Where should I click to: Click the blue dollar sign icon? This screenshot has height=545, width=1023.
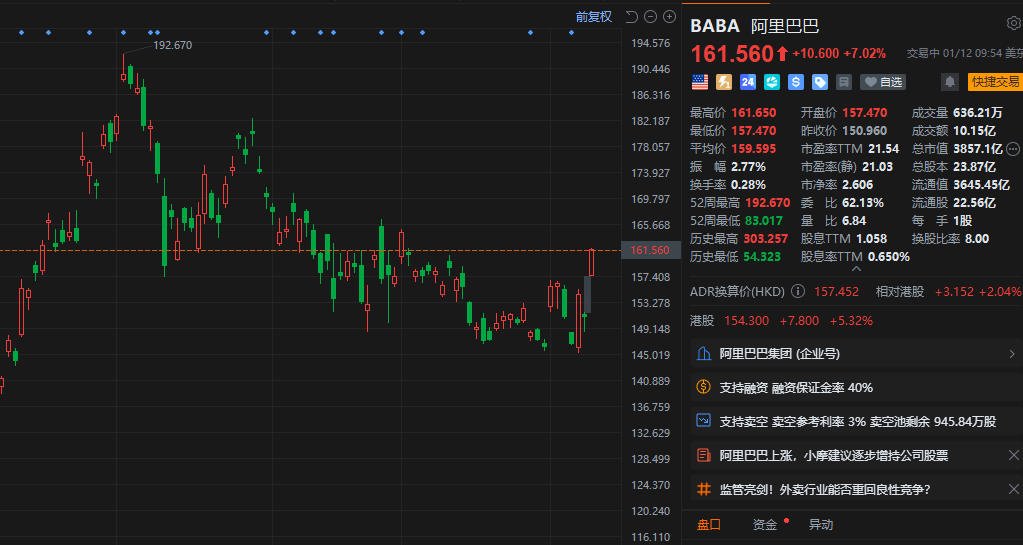pyautogui.click(x=796, y=82)
